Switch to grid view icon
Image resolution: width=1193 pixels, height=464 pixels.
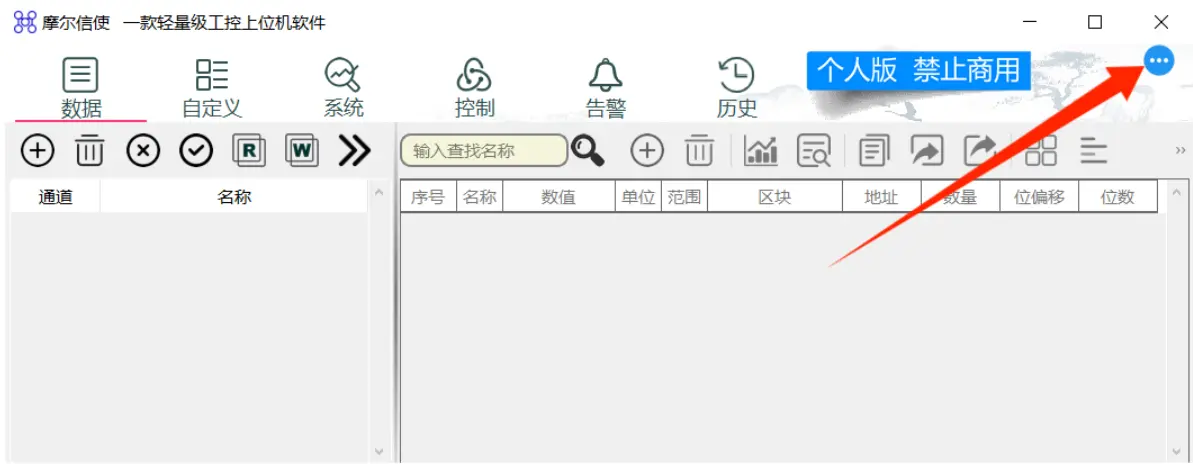pyautogui.click(x=1041, y=151)
